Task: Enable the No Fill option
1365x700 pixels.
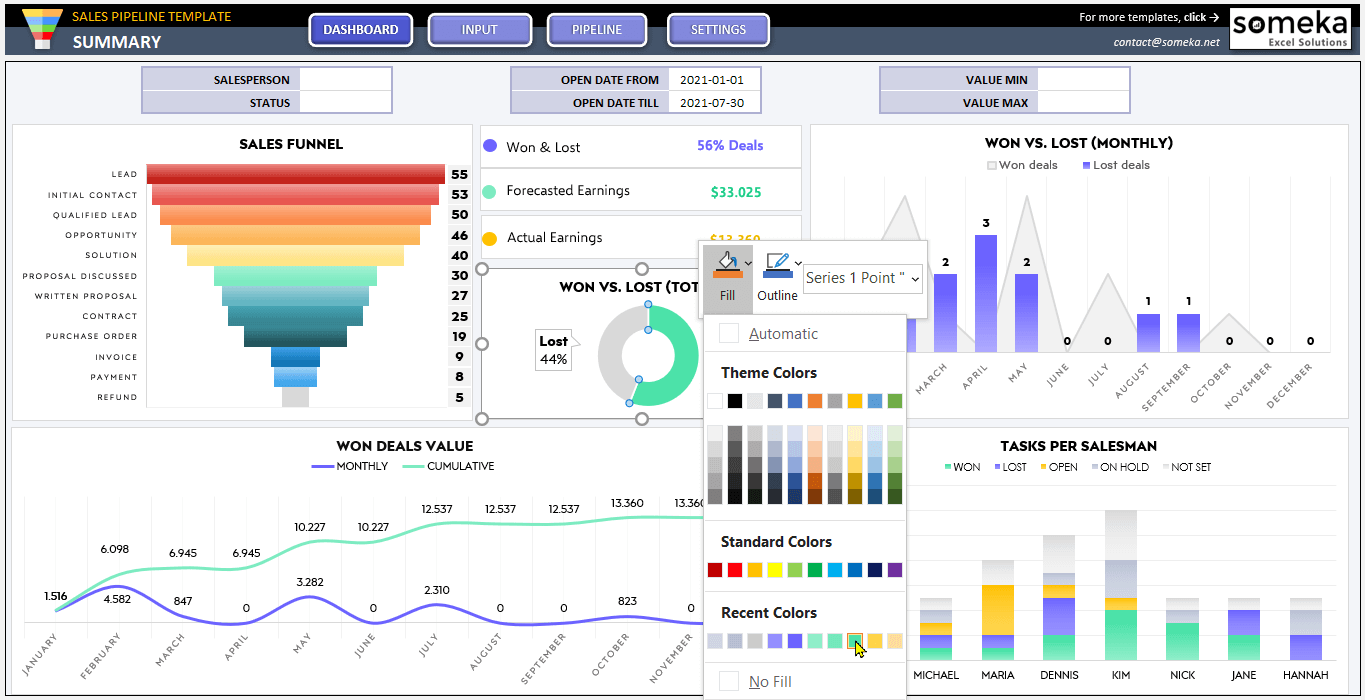Action: click(x=727, y=681)
